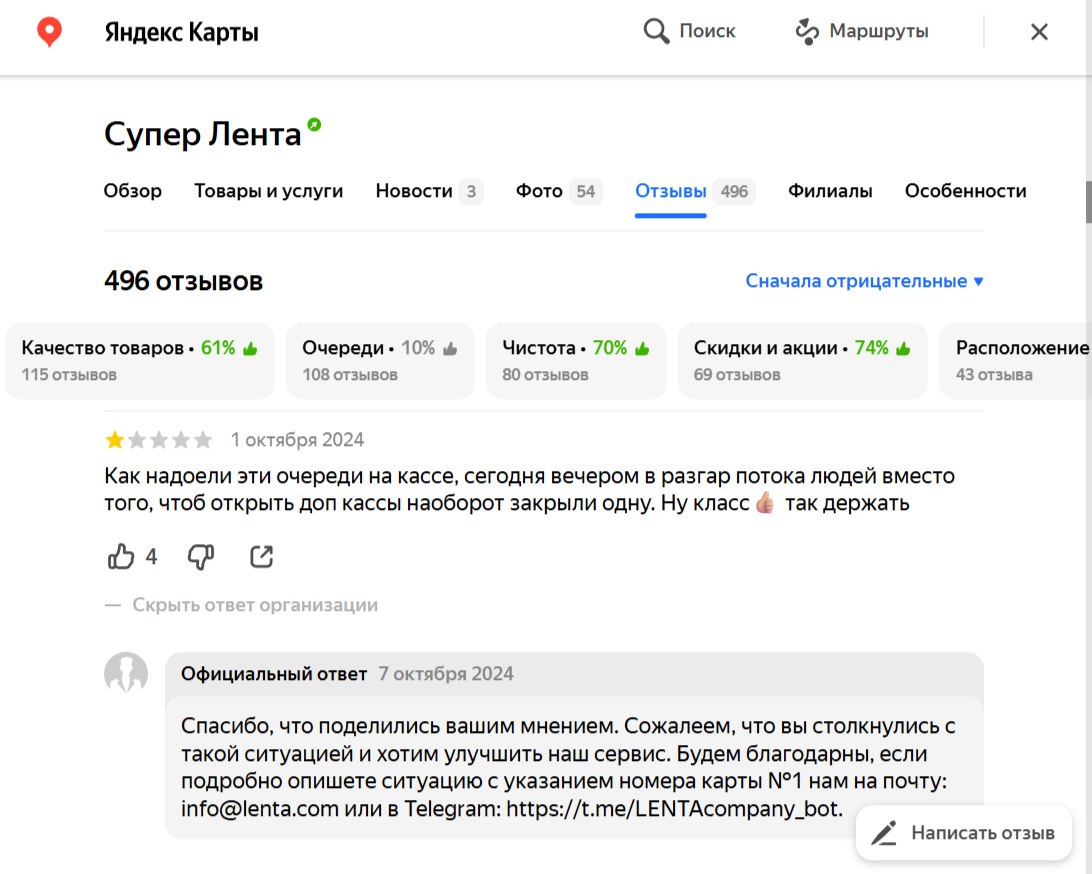This screenshot has height=874, width=1092.
Task: Click the green verified badge near Супер Лента
Action: (315, 125)
